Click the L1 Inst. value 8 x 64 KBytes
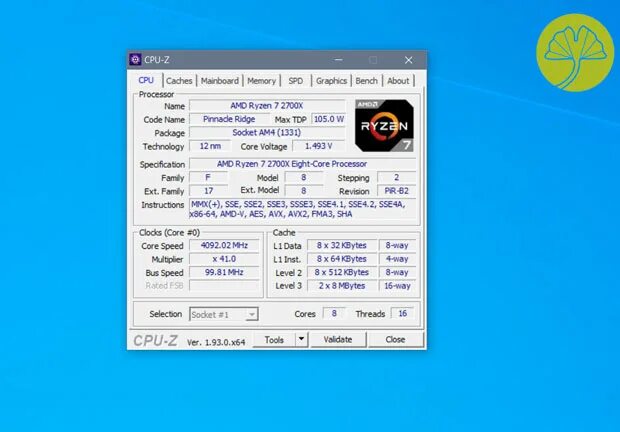 coord(342,259)
